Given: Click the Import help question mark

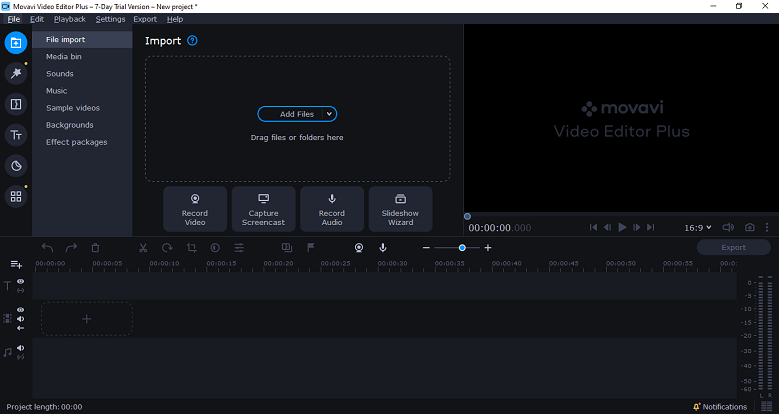Looking at the screenshot, I should tap(192, 41).
